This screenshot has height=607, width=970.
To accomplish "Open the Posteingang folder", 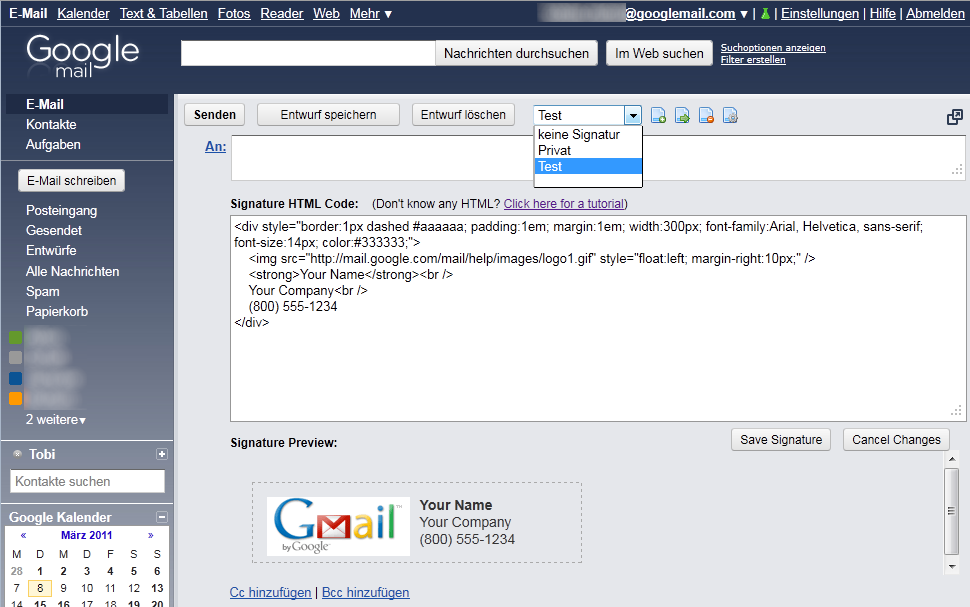I will [x=61, y=210].
